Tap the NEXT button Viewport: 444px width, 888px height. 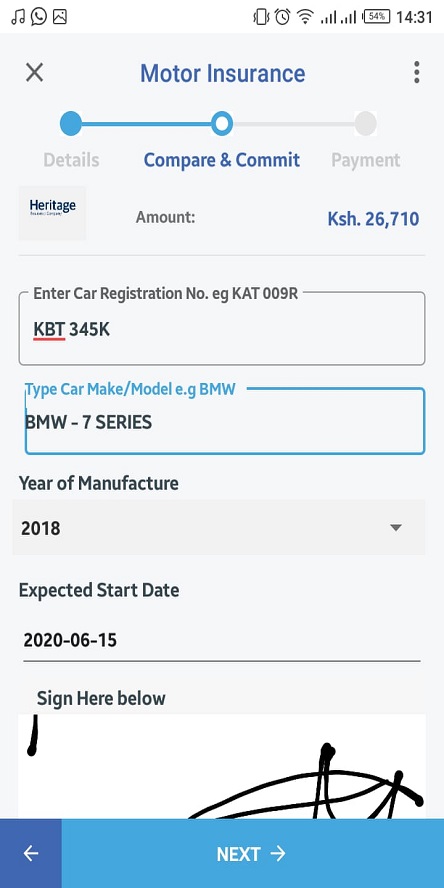click(253, 853)
